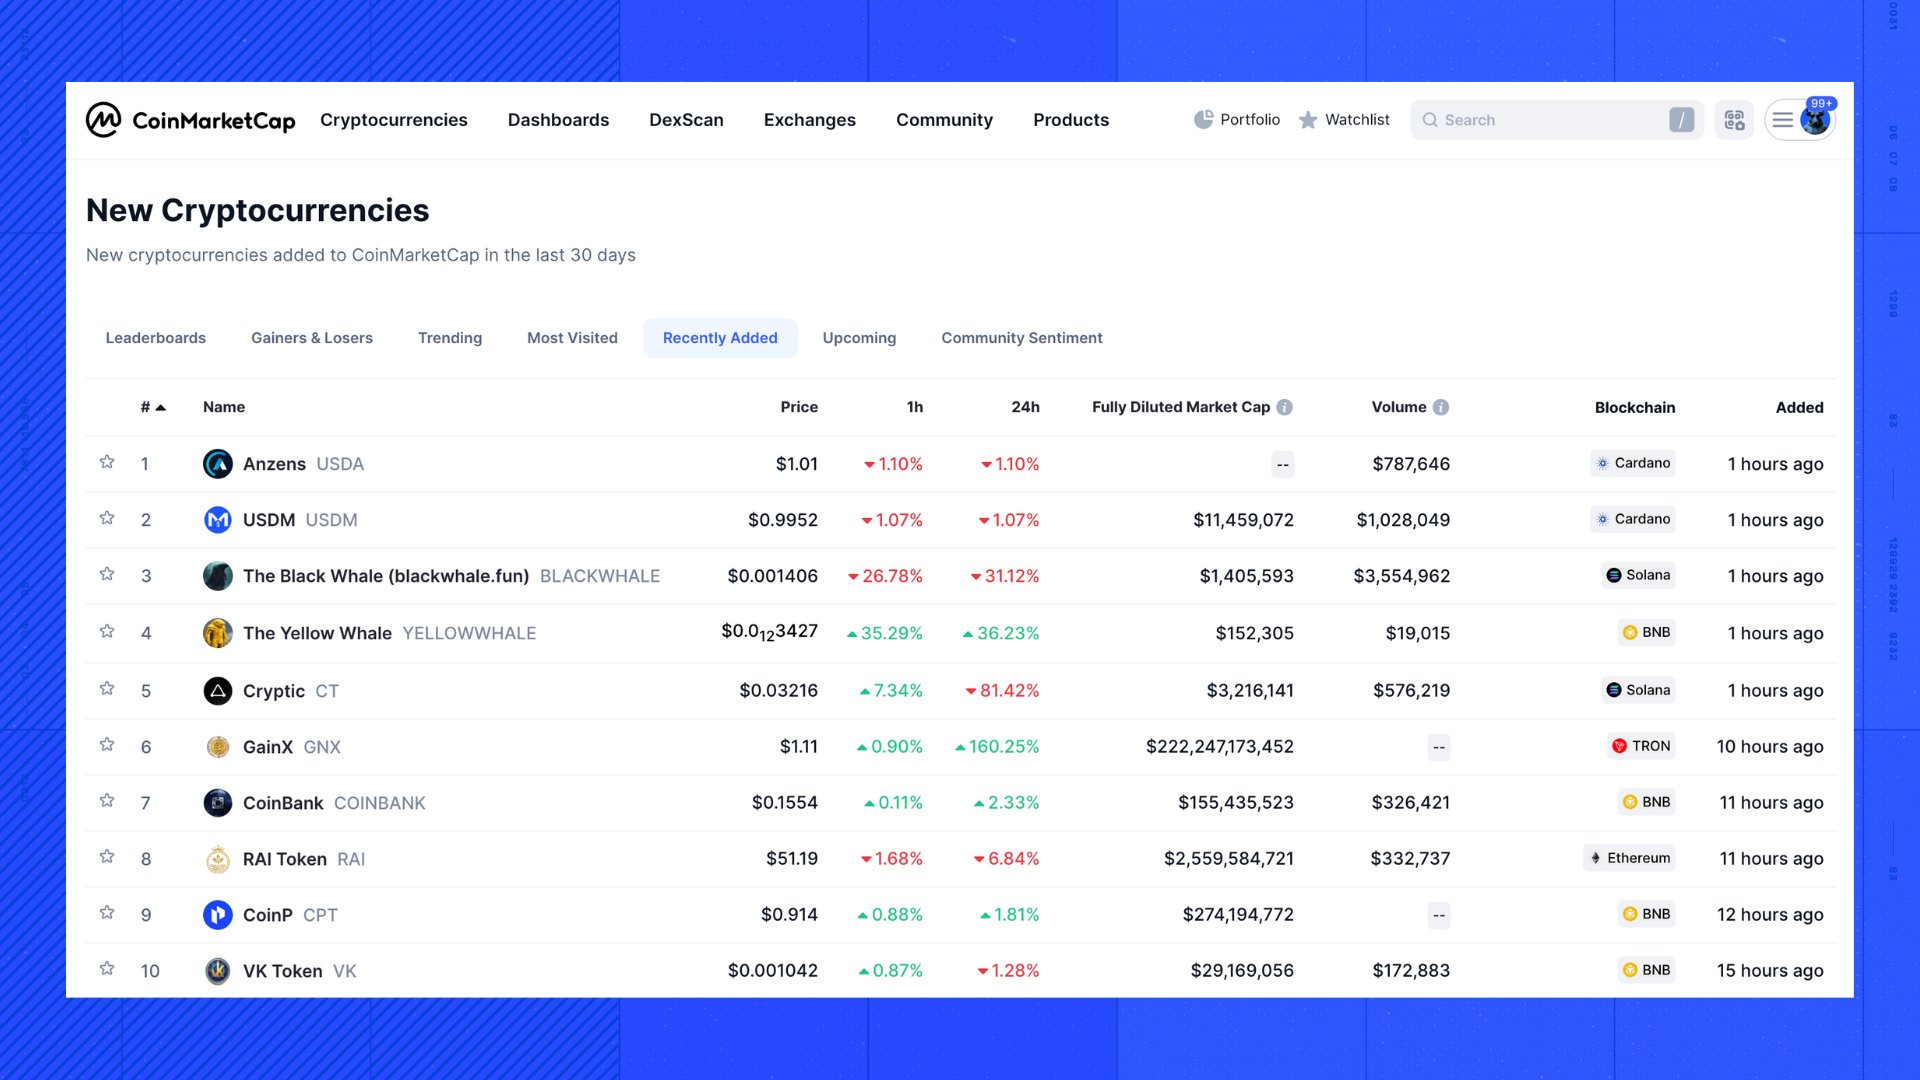The image size is (1920, 1080).
Task: Open the Portfolio pie chart icon
Action: [1203, 120]
